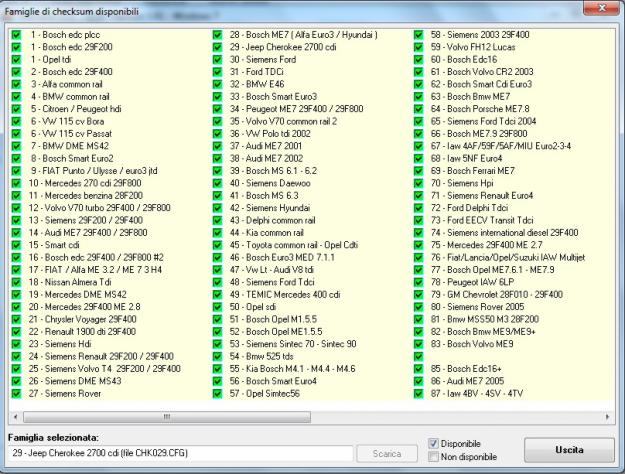Select '79 - GM Chevrolet 28F010 - 29F400'
625x474 pixels.
coord(497,294)
